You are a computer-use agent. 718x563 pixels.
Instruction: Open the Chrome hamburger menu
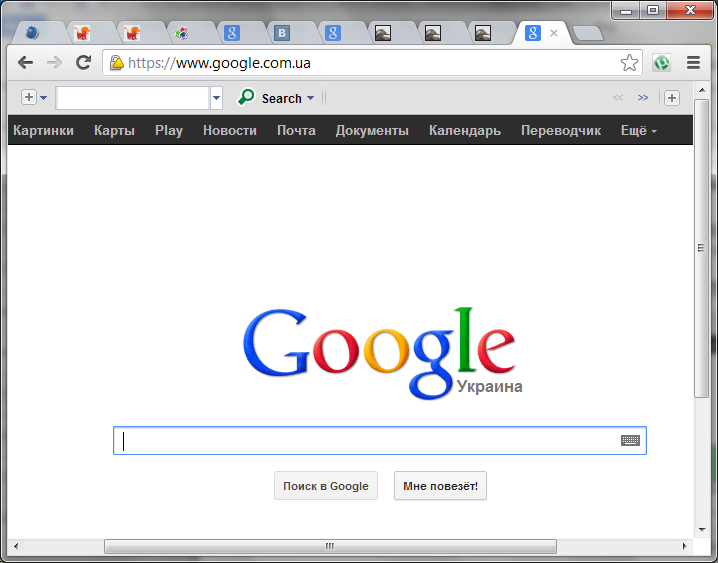coord(693,63)
